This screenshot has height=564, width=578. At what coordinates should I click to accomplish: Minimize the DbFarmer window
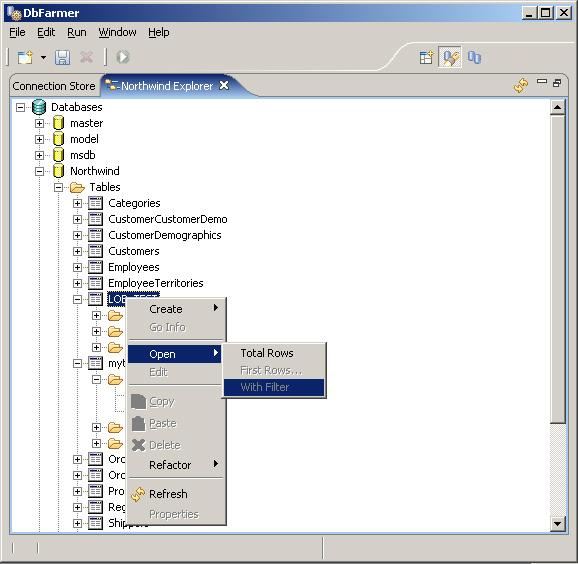[x=529, y=13]
